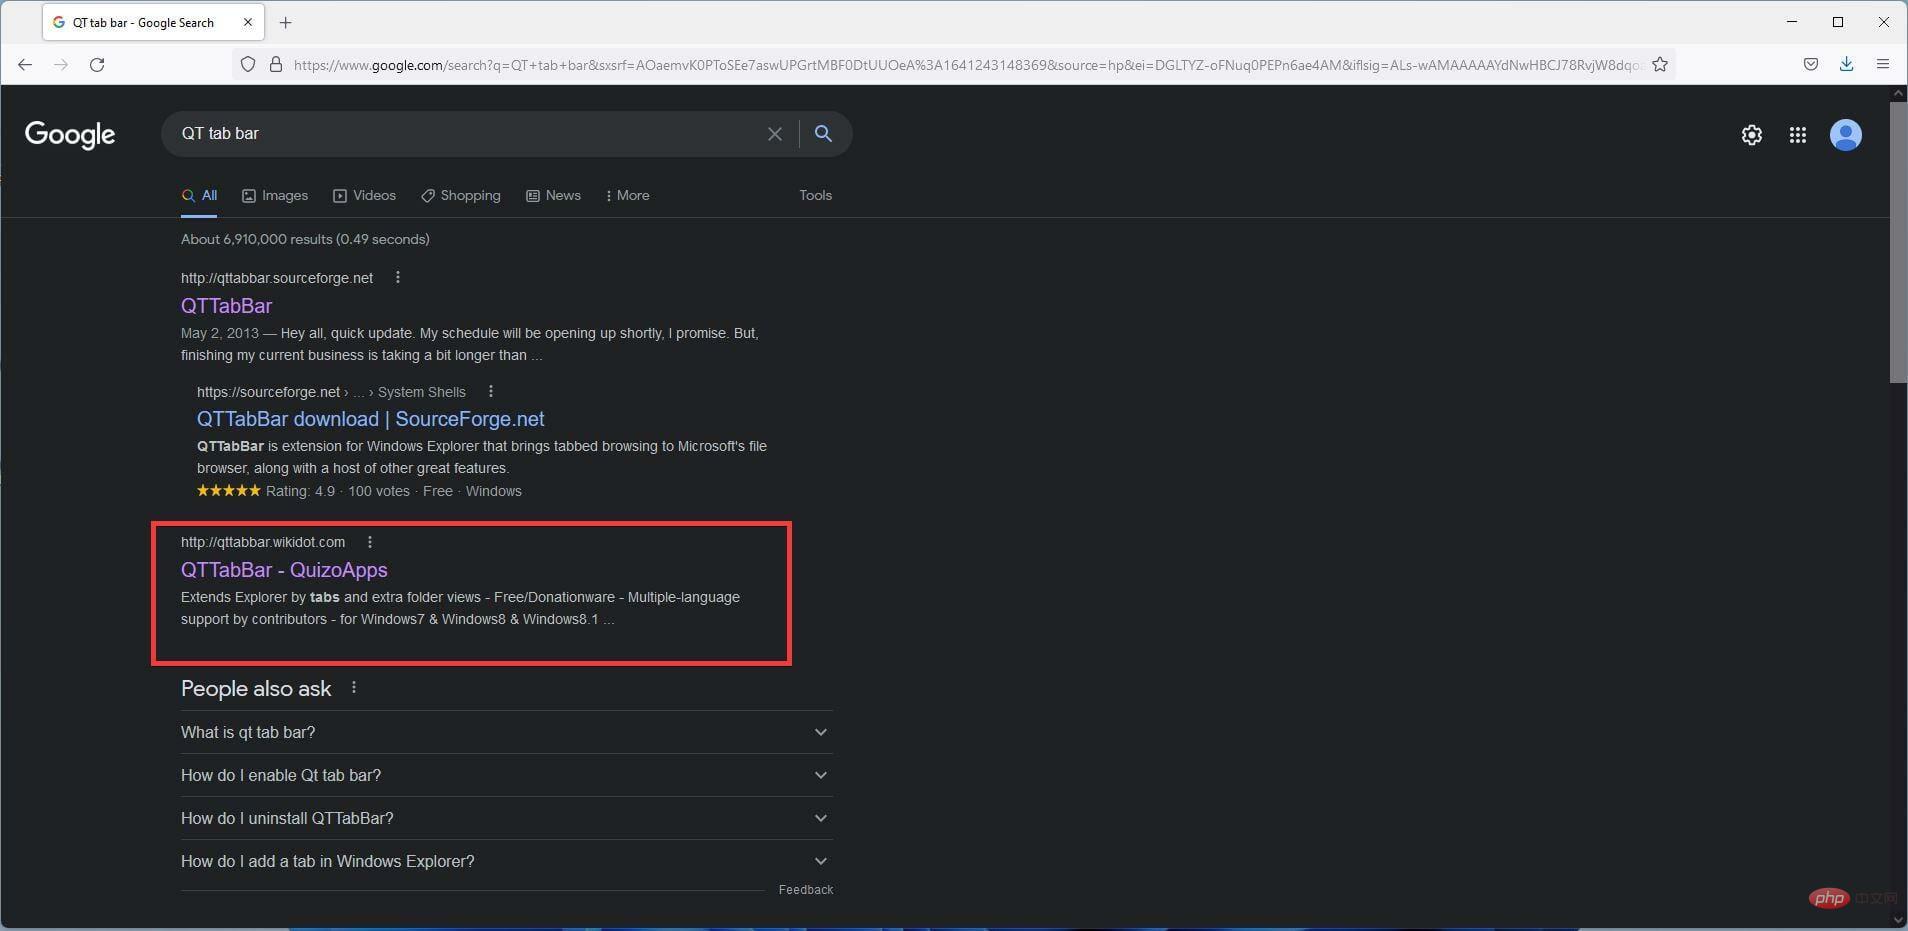This screenshot has height=931, width=1908.
Task: Switch to the News tab
Action: point(553,195)
